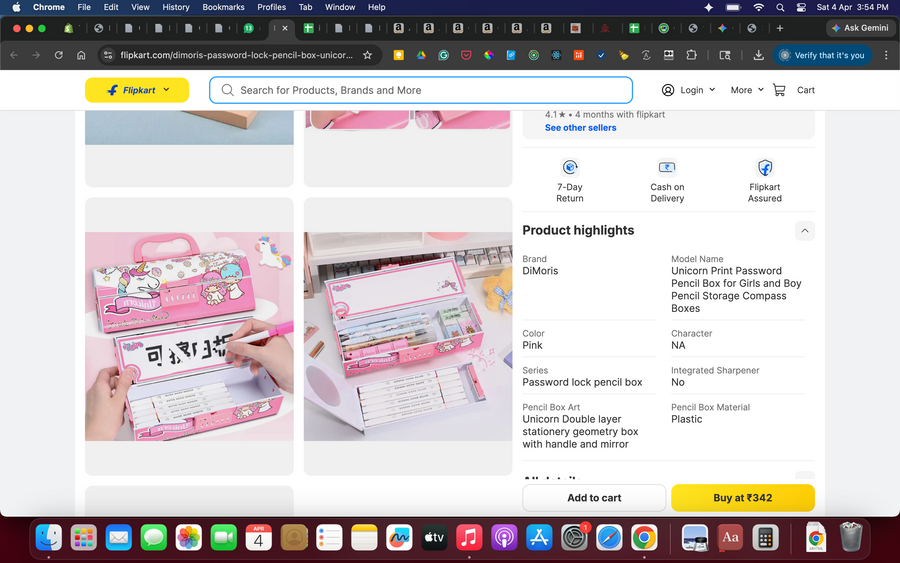
Task: Open Calendar from the Dock
Action: point(259,538)
